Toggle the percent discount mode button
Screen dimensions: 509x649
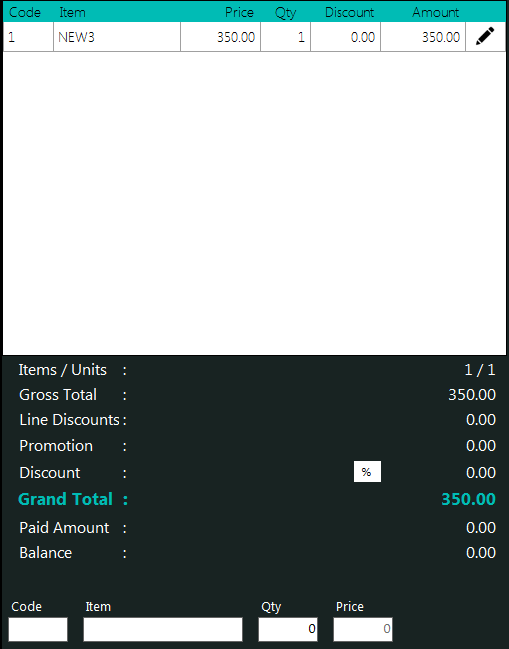[367, 471]
